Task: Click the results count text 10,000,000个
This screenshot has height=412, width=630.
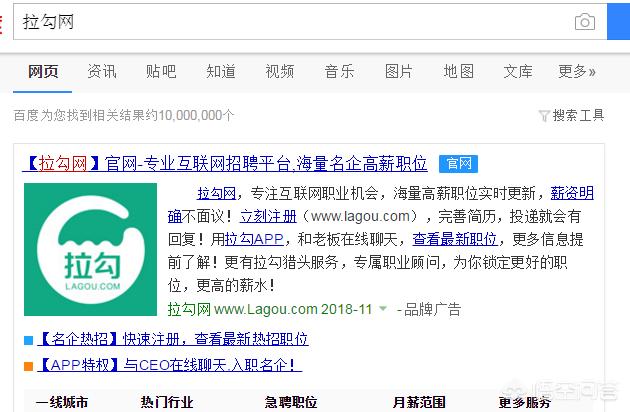Action: (x=196, y=116)
